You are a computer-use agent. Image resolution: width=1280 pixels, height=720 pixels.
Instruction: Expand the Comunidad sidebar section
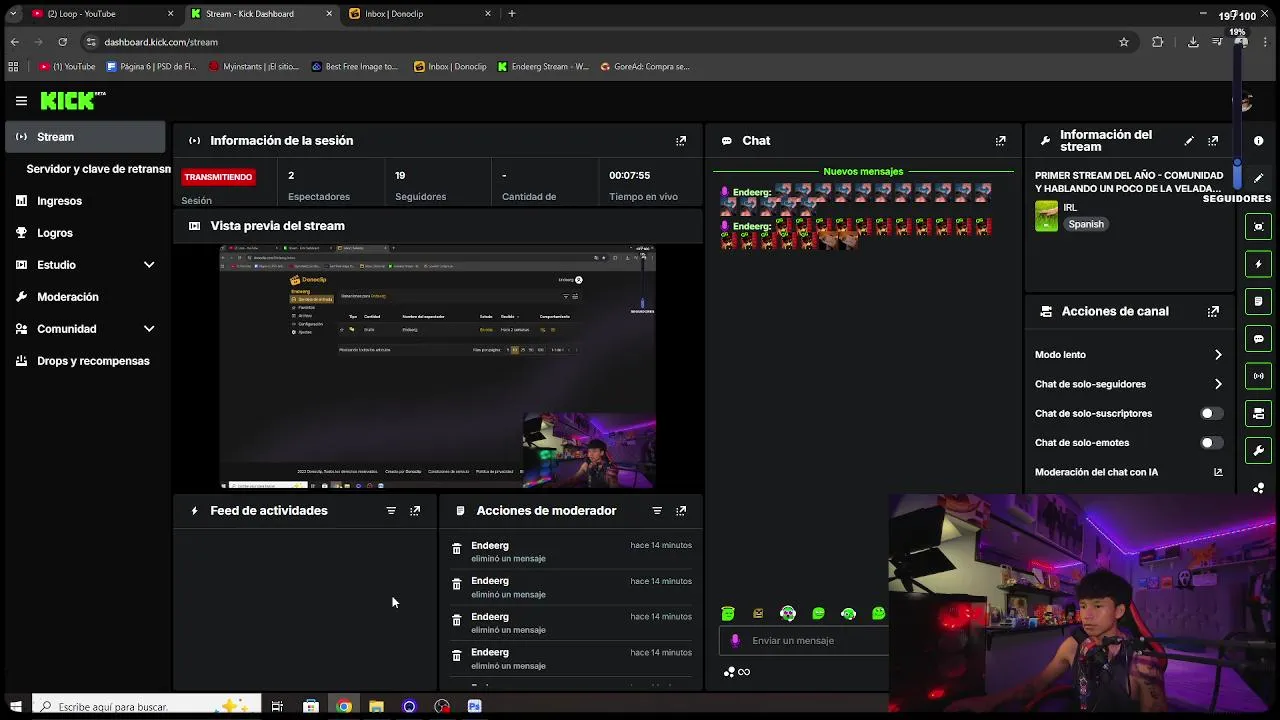coord(149,329)
